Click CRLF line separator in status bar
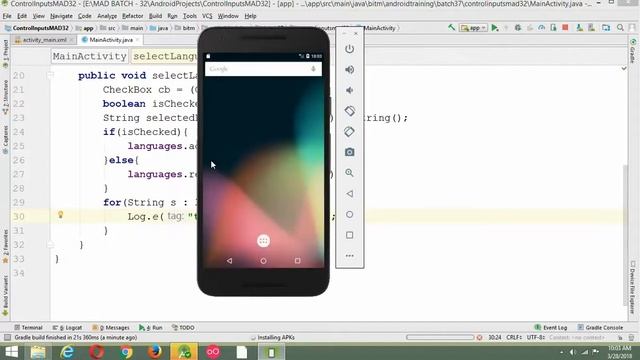 tap(514, 338)
